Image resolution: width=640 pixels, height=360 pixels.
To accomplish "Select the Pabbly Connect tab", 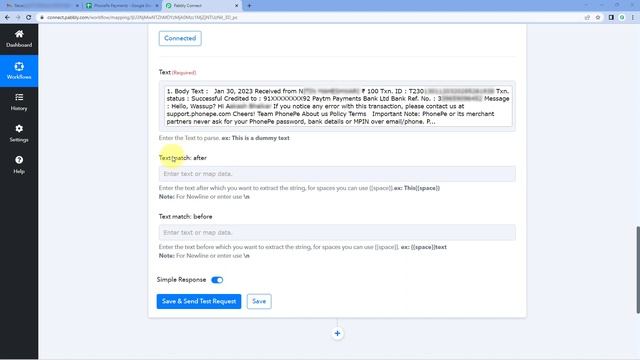I will (x=201, y=6).
